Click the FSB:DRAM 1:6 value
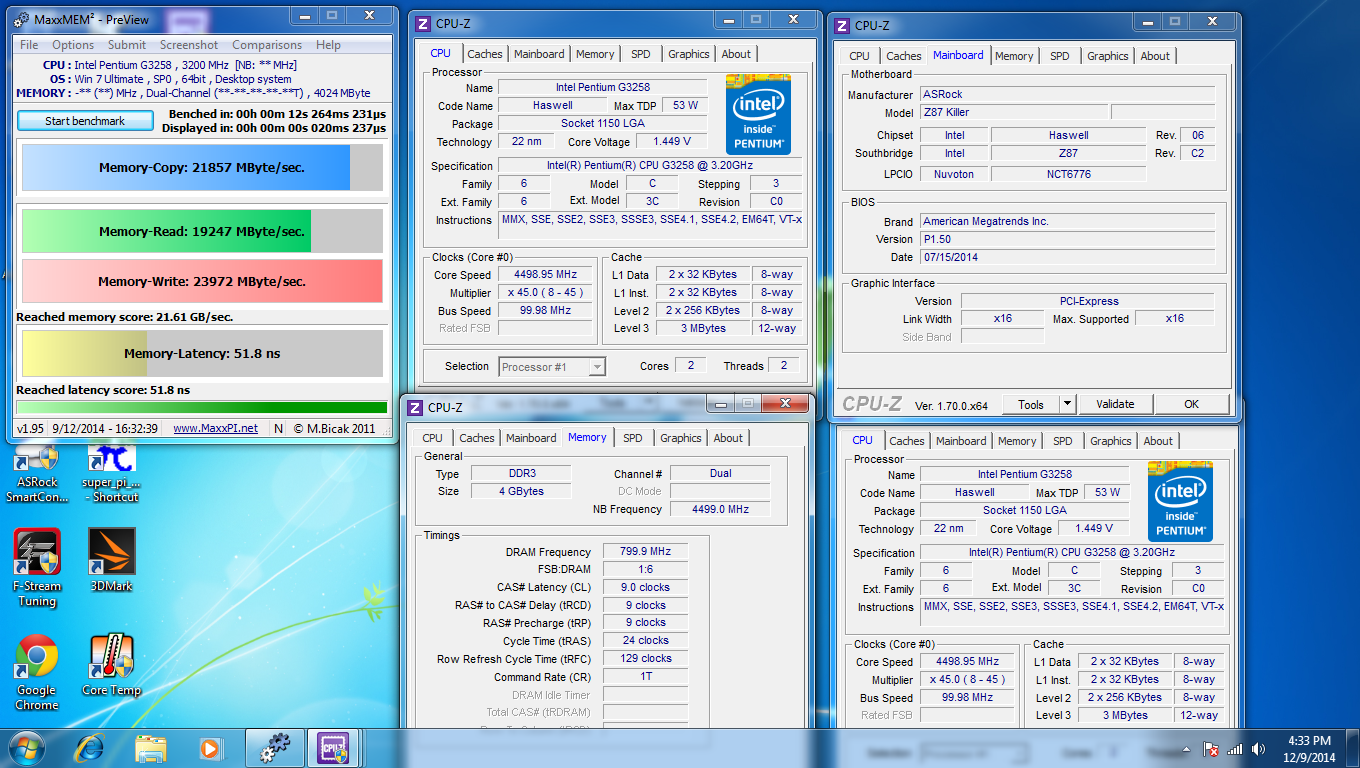This screenshot has width=1360, height=768. click(x=646, y=570)
